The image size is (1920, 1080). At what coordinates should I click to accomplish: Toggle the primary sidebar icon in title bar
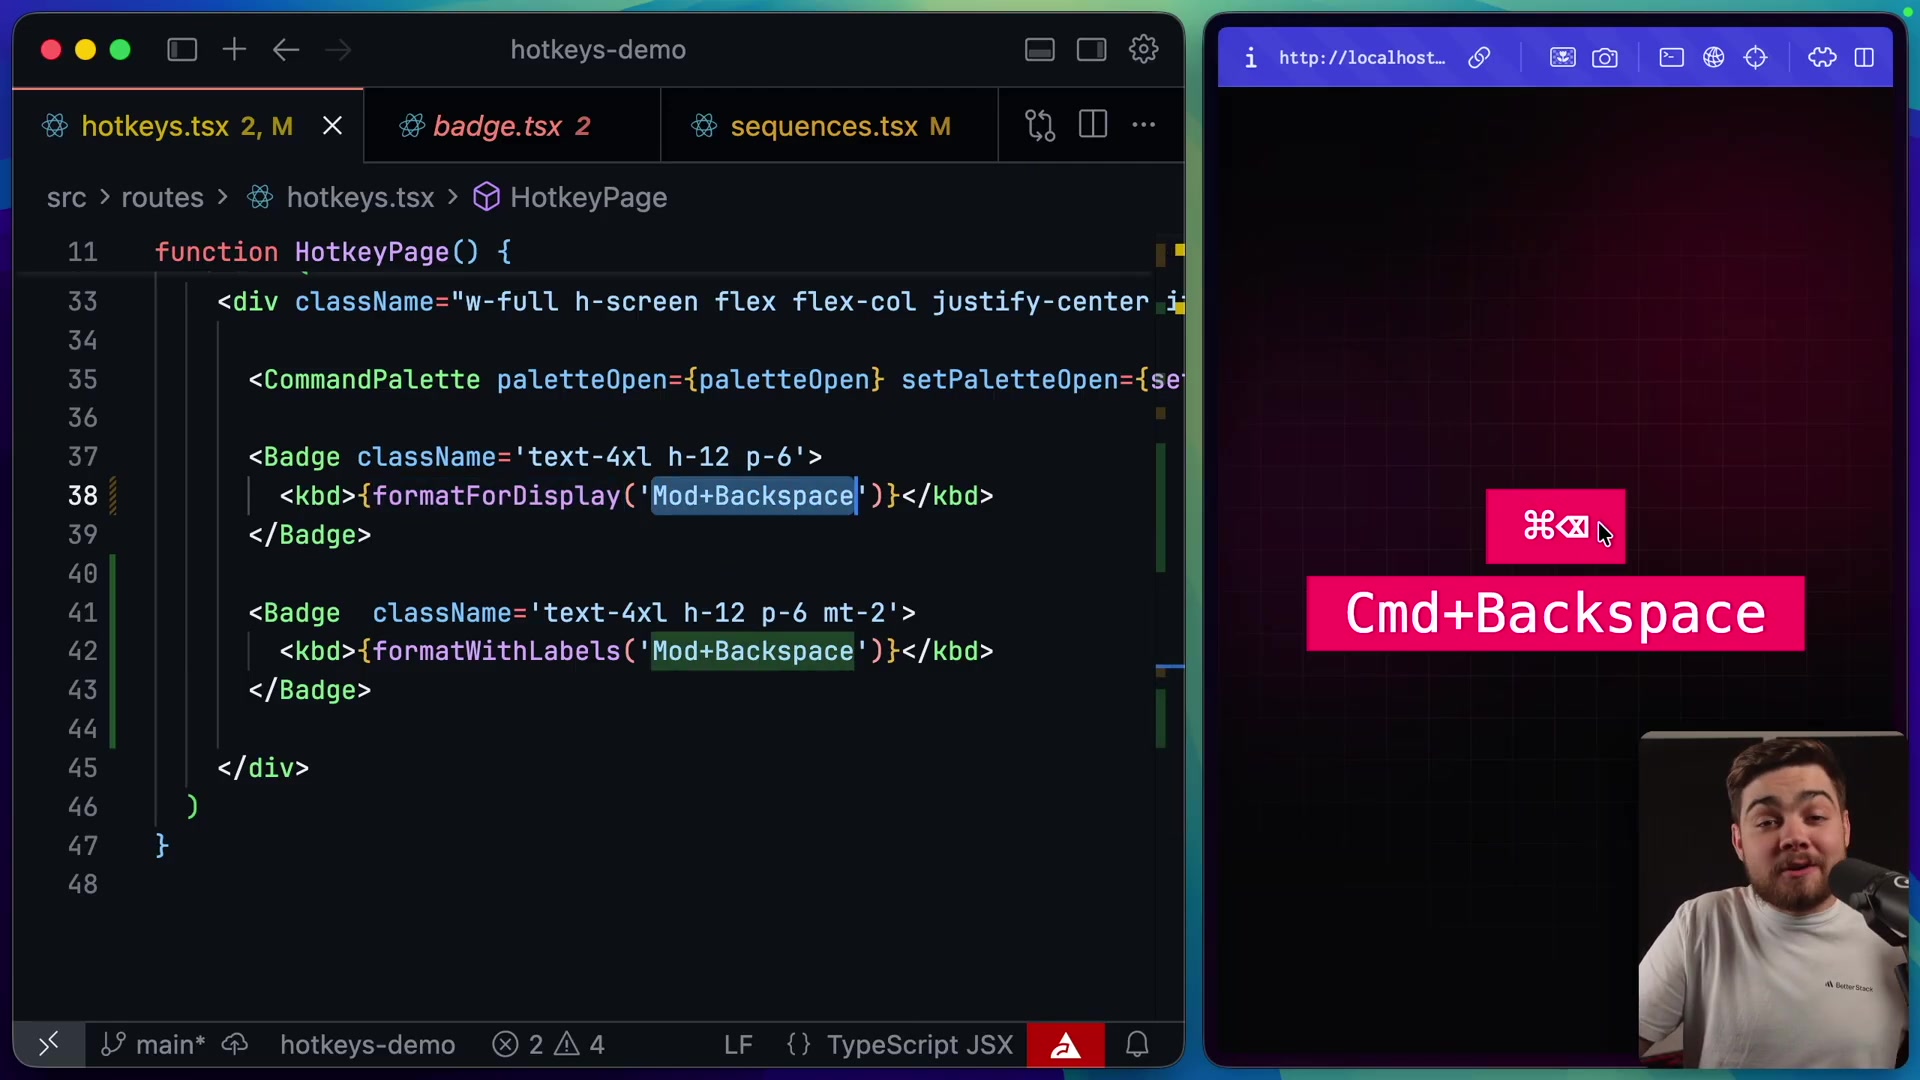(182, 50)
